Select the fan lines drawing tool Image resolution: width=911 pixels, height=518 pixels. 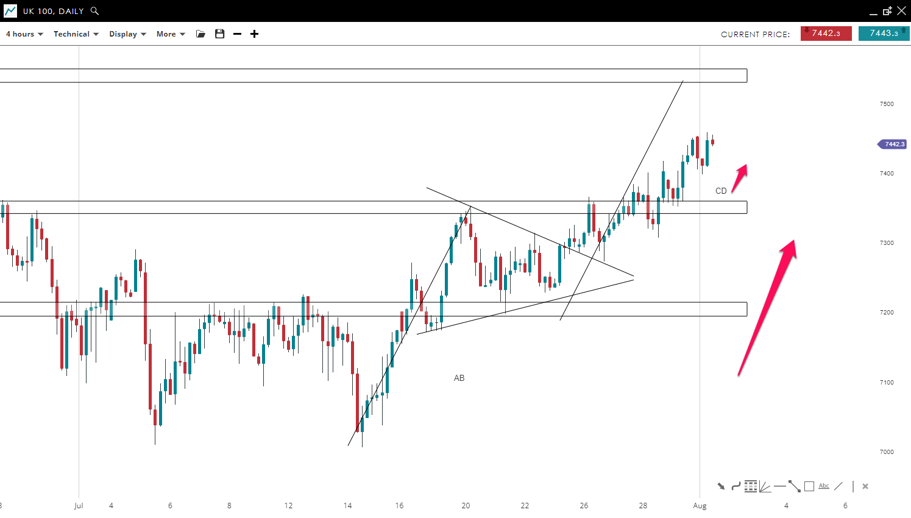(x=765, y=487)
